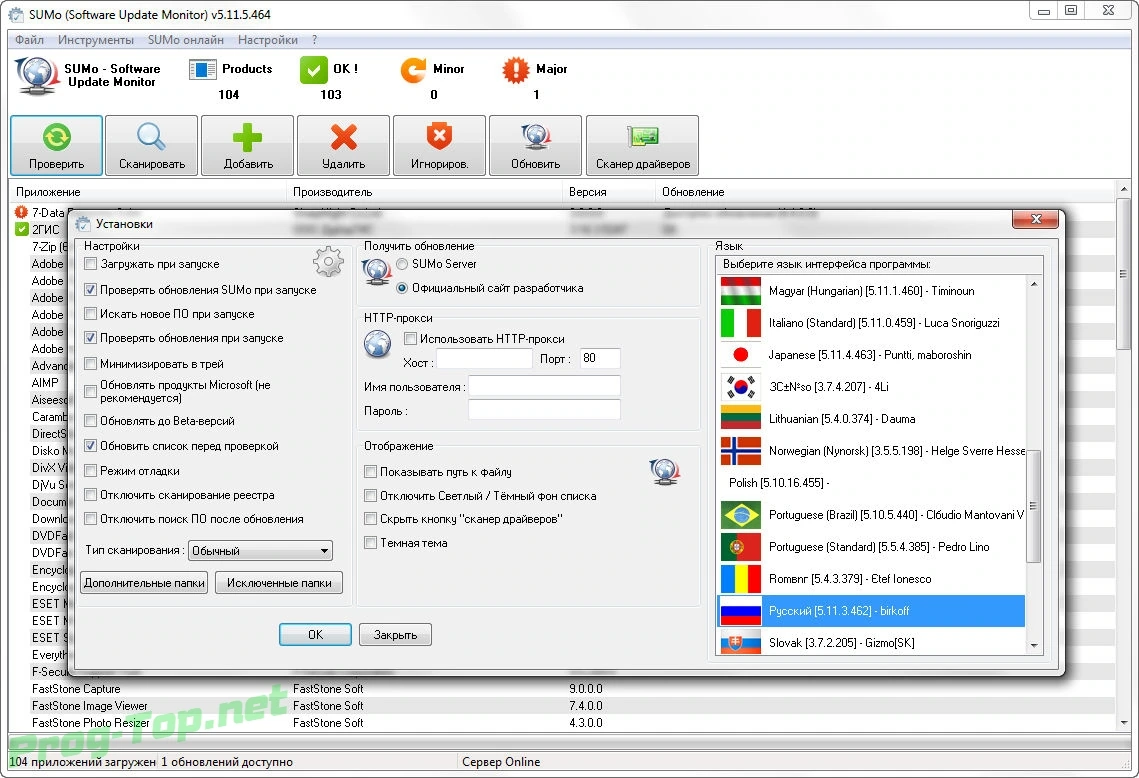The height and width of the screenshot is (778, 1139).
Task: Enable Обновлять до Beta-версий checkbox
Action: tap(91, 421)
